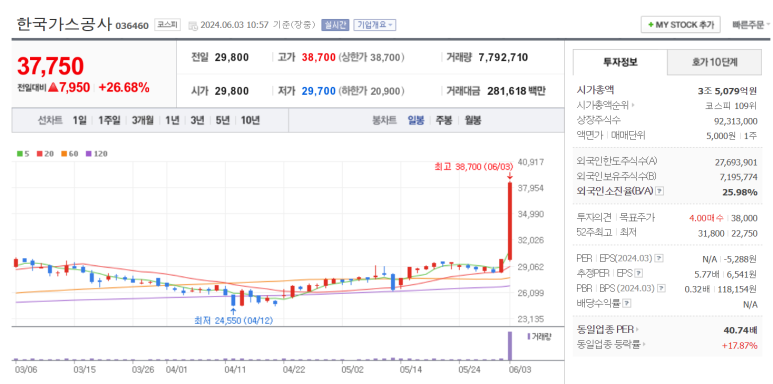This screenshot has height=384, width=773.
Task: Click the blue arrow marker above 최저 24,550
Action: [233, 311]
